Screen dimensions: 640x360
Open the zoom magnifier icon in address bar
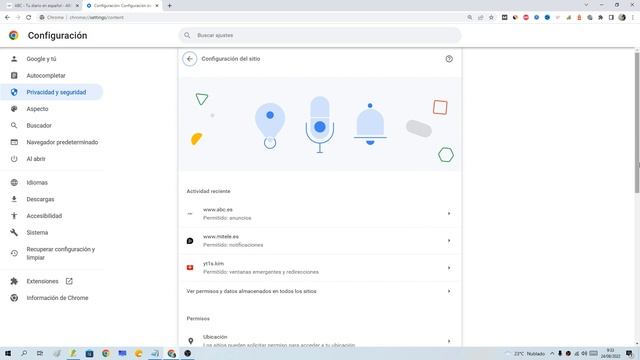[470, 18]
